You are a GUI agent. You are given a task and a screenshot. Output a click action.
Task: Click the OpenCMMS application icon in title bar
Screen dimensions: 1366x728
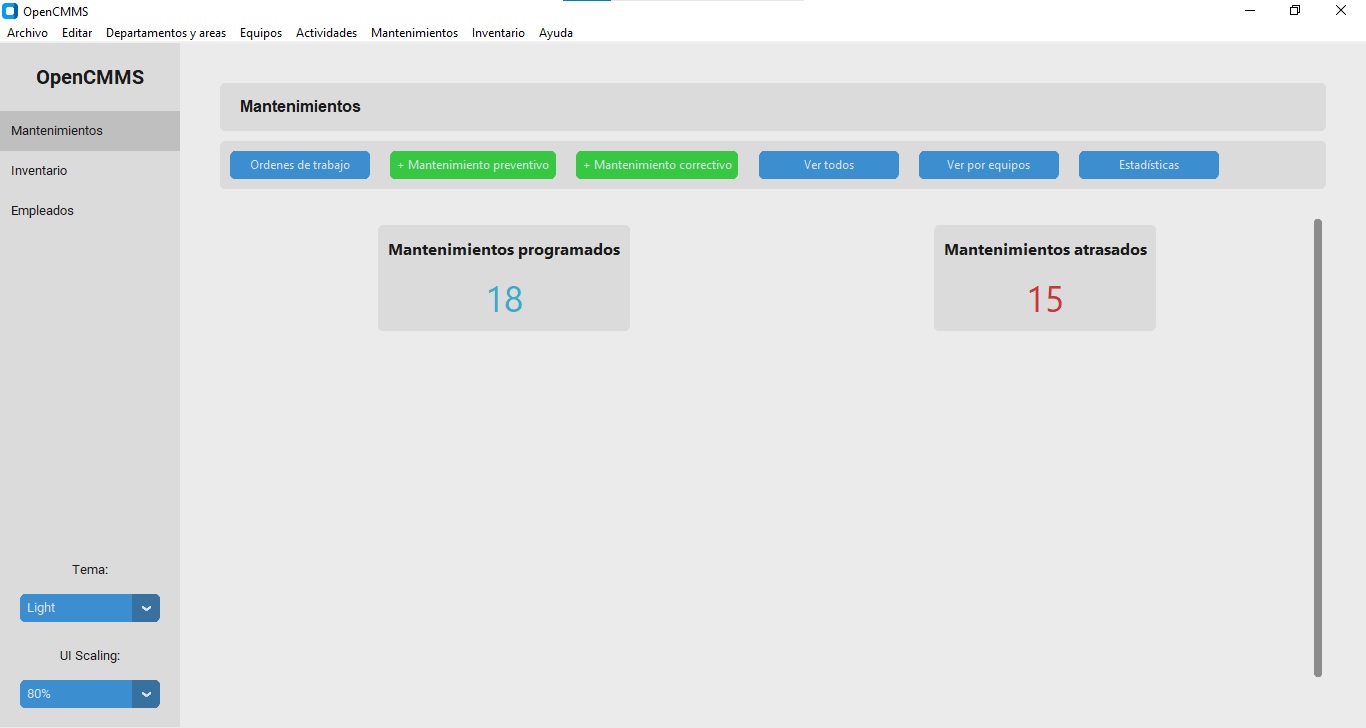10,10
